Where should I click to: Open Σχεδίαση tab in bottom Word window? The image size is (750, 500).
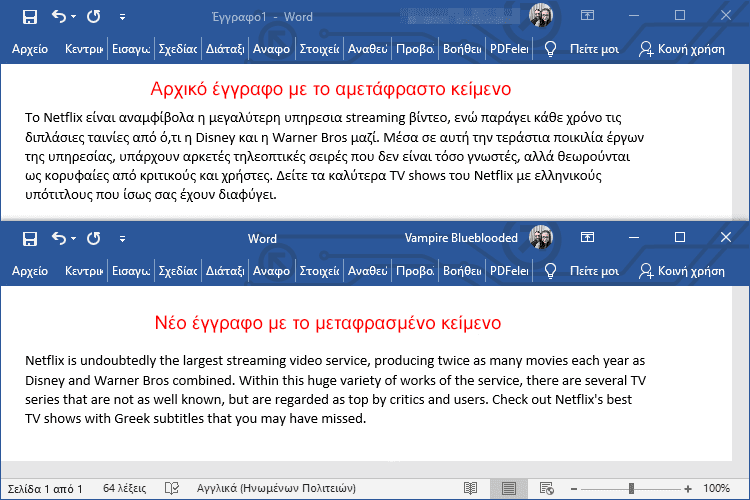(178, 271)
